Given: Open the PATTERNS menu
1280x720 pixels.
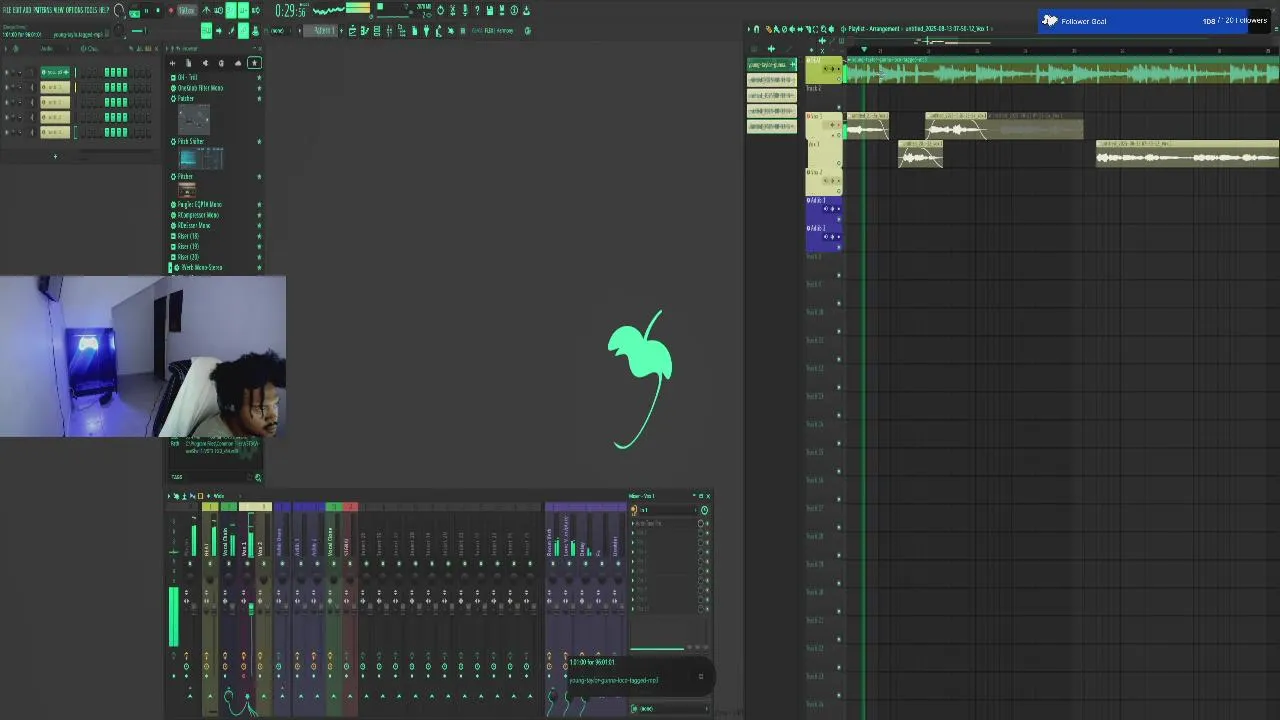Looking at the screenshot, I should (x=44, y=10).
